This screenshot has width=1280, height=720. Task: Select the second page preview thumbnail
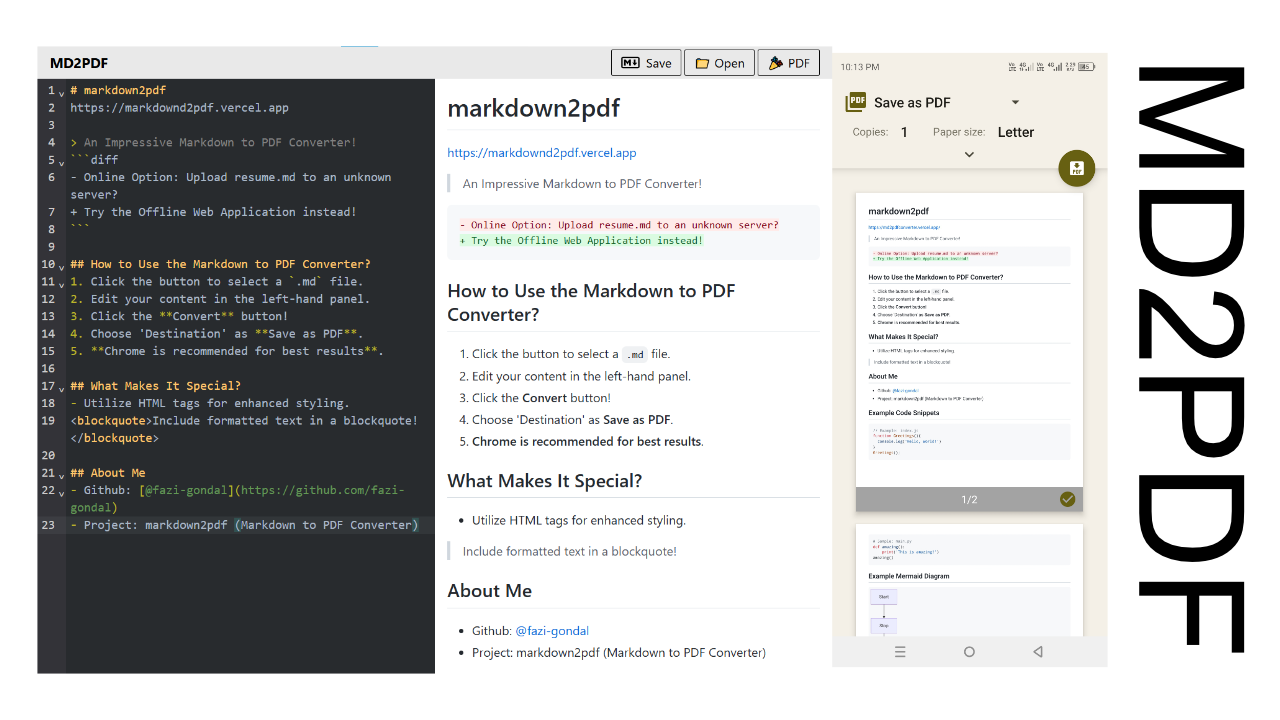click(x=969, y=580)
